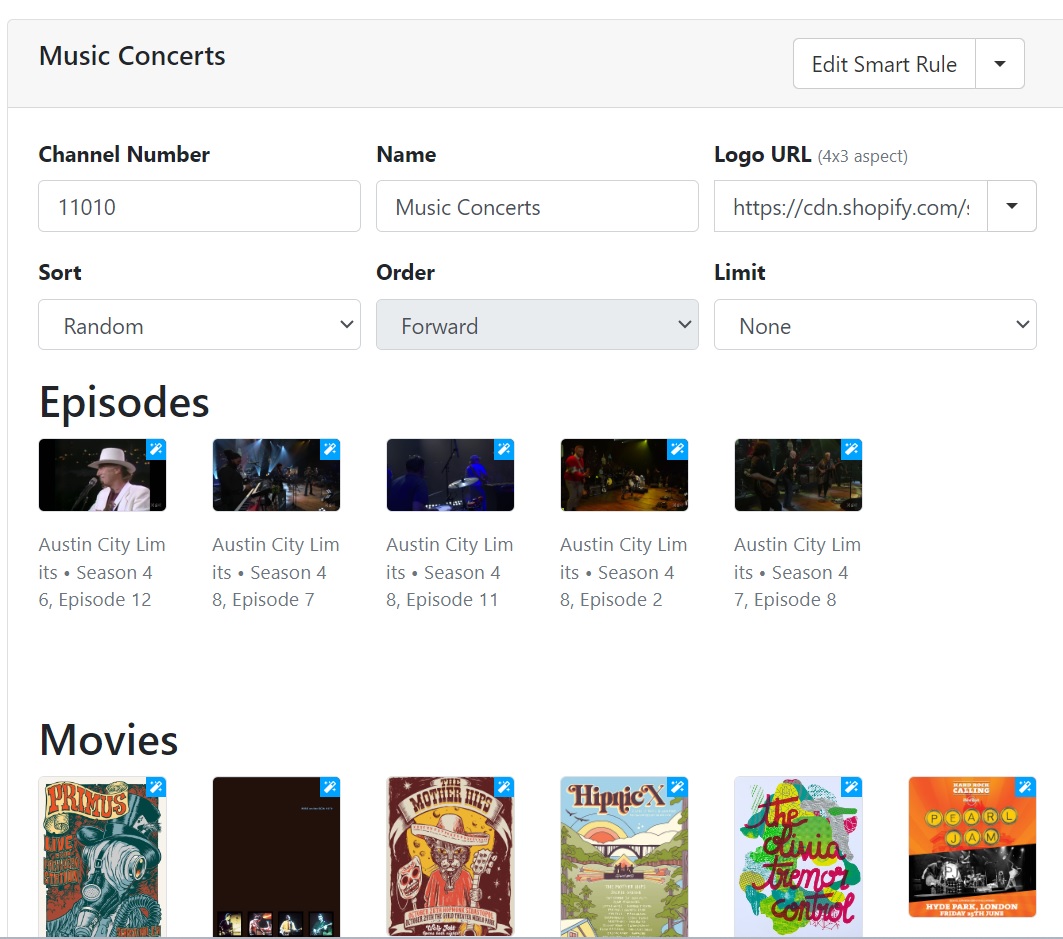The width and height of the screenshot is (1063, 939).
Task: Click wand badge on Season 48 Episode 7 thumbnail
Action: pyautogui.click(x=330, y=449)
